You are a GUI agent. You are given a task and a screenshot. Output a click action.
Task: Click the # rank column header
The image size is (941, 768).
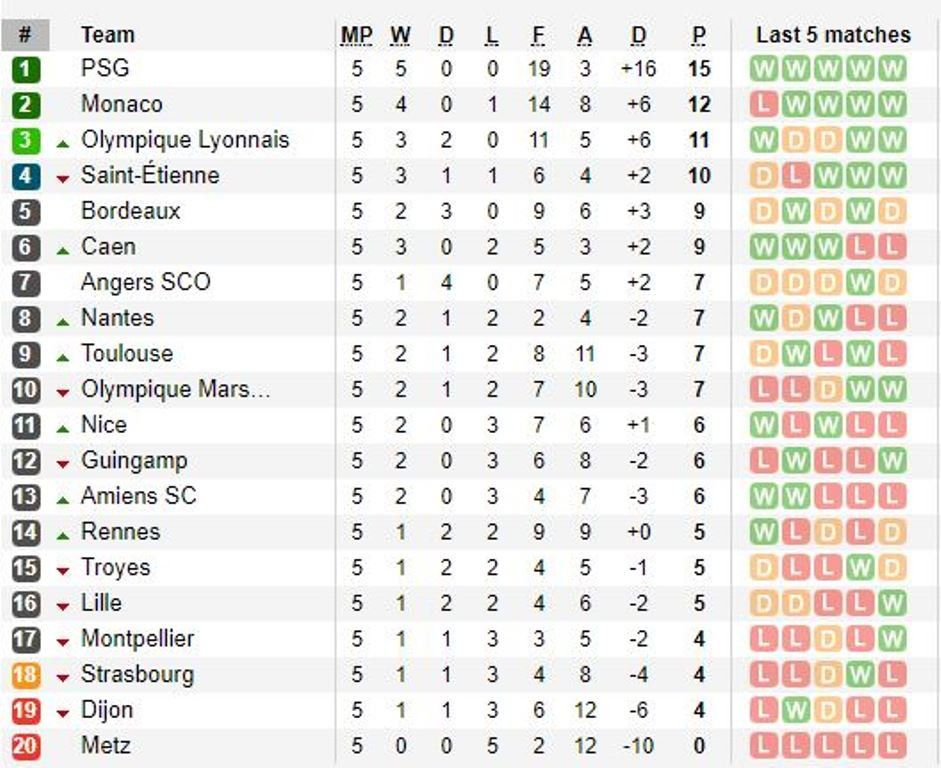coord(26,35)
